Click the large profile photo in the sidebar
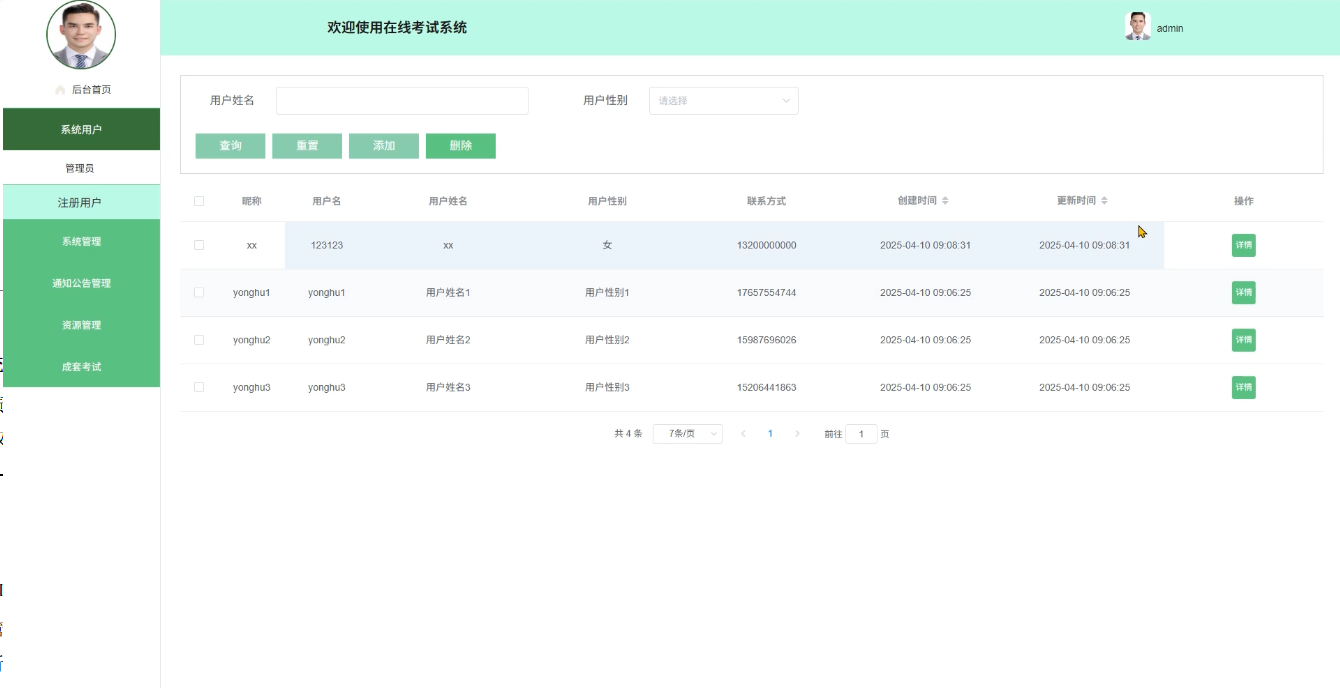1340x688 pixels. [x=81, y=35]
